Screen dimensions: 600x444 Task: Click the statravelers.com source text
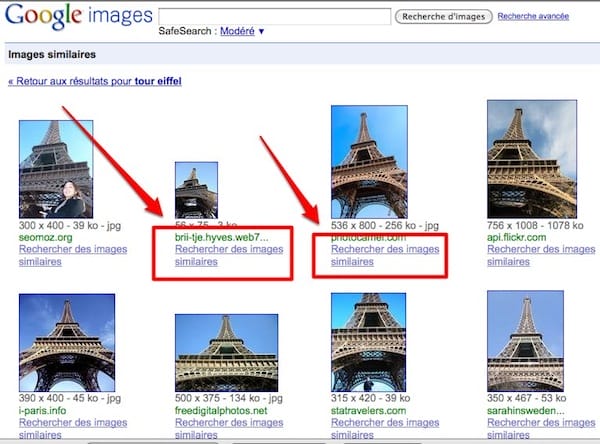[368, 411]
